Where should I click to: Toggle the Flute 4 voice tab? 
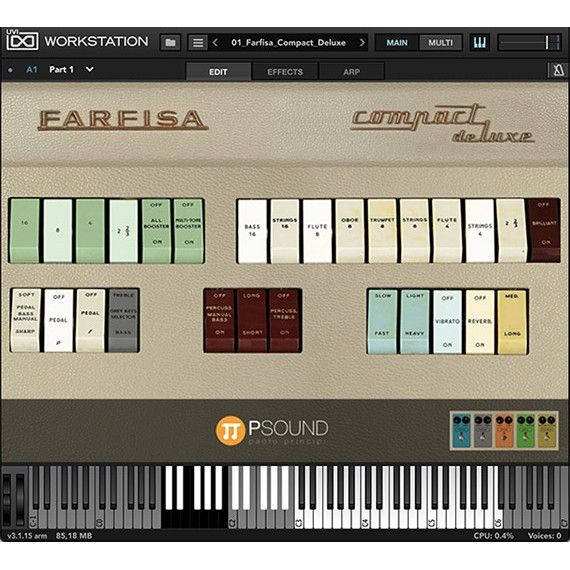pyautogui.click(x=447, y=230)
